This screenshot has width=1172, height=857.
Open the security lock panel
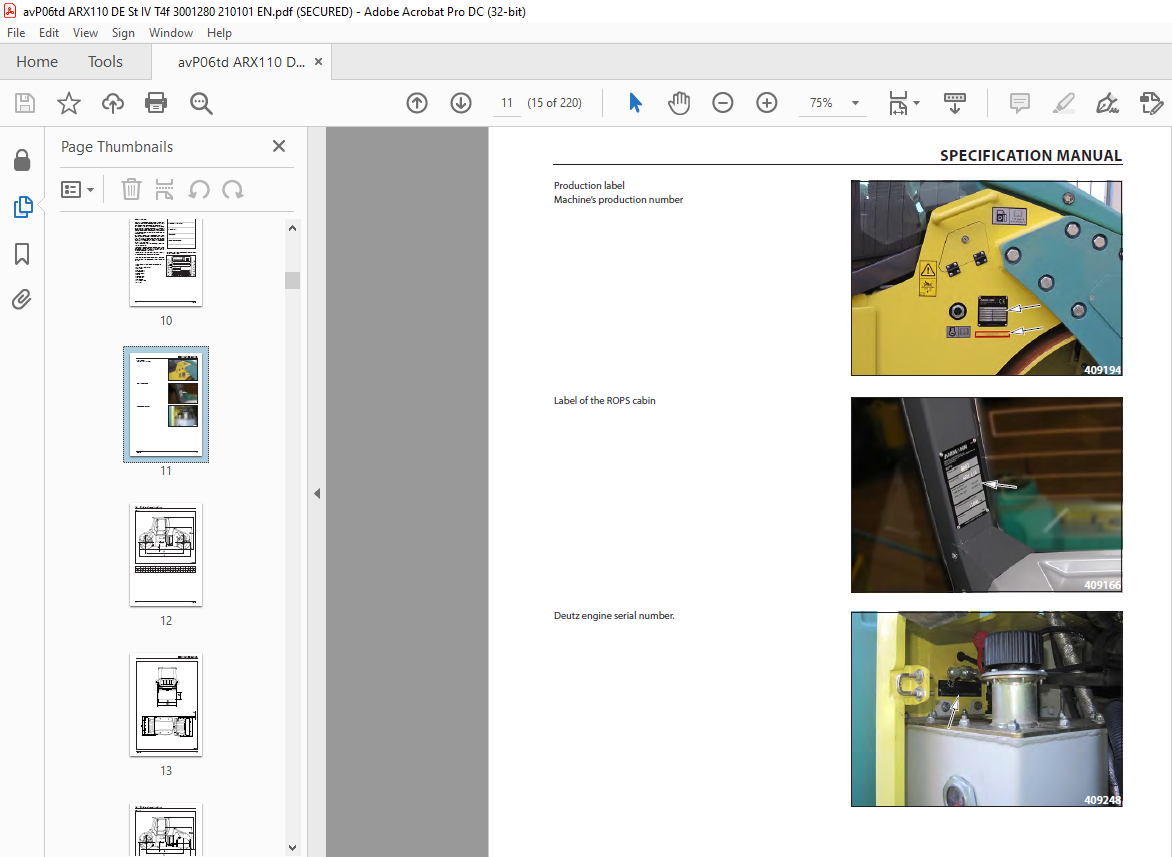click(x=22, y=160)
